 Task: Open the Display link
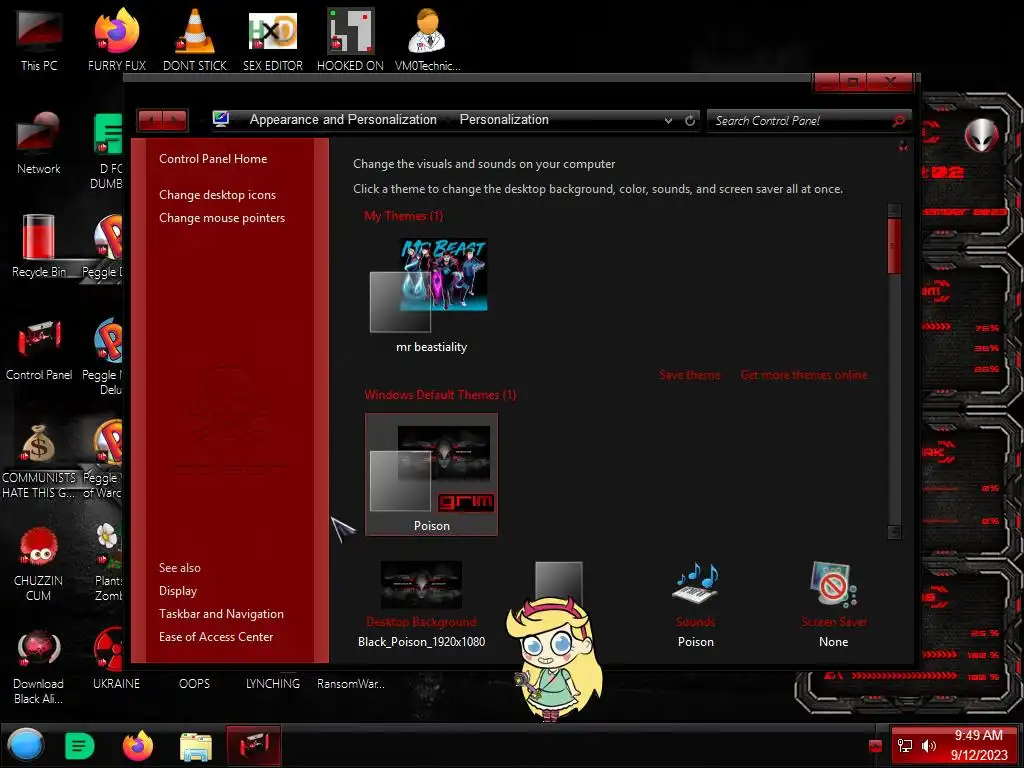point(178,590)
